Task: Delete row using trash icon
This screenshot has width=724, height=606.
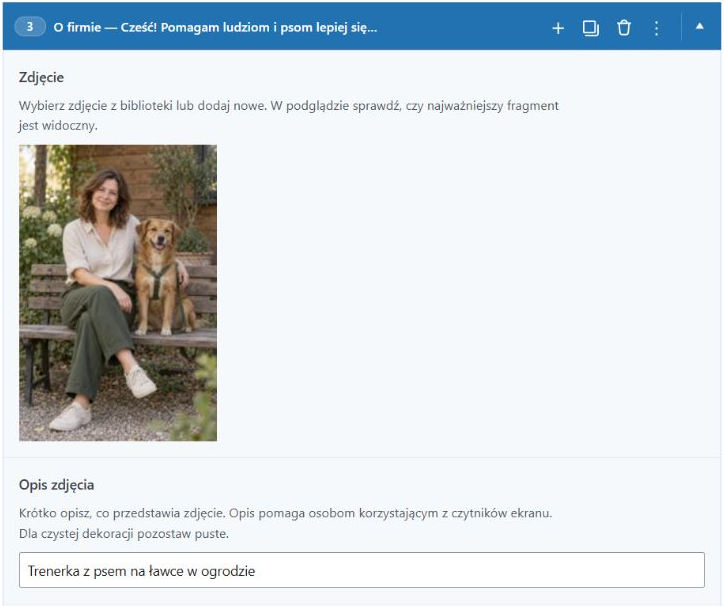Action: coord(624,28)
